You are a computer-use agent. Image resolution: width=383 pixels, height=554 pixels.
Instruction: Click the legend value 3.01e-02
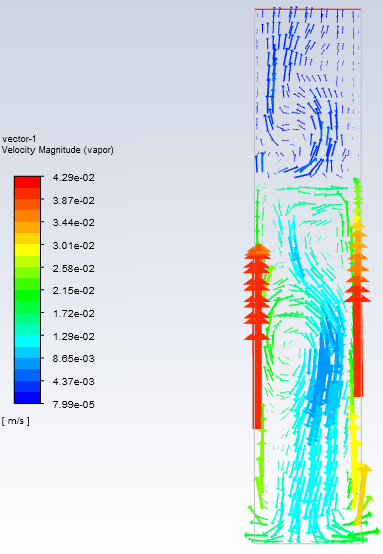(x=73, y=246)
